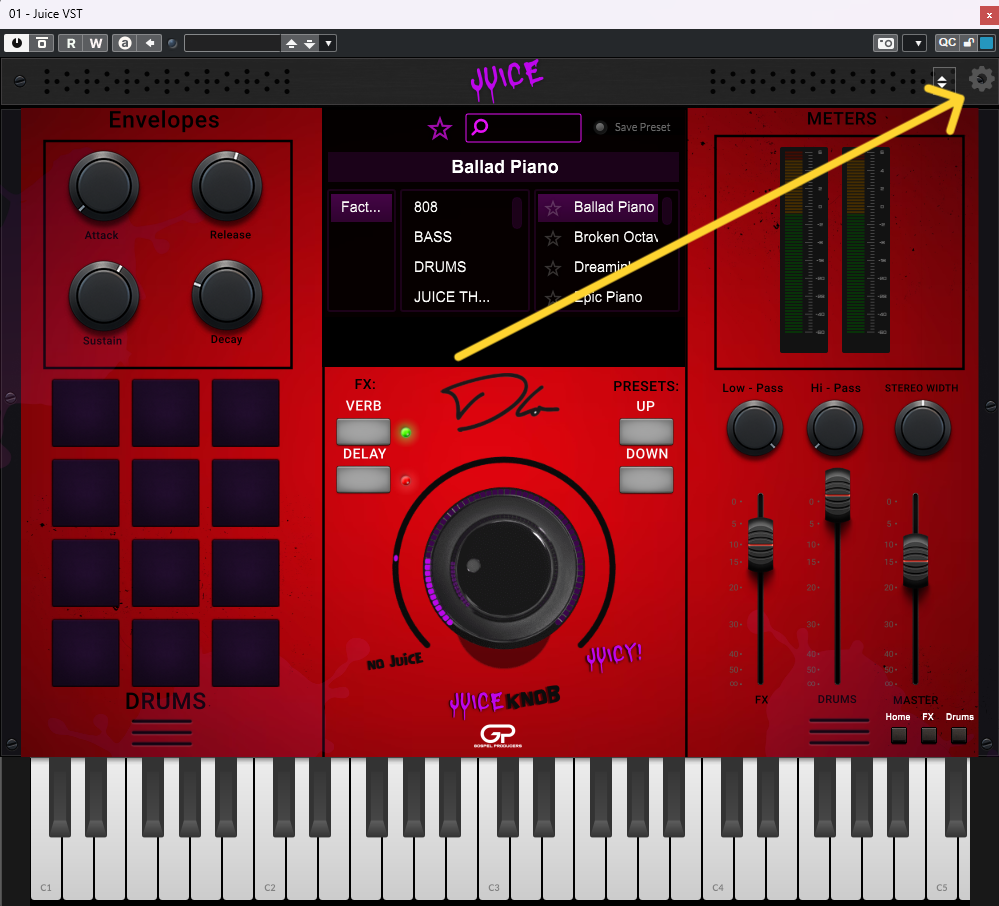The width and height of the screenshot is (999, 906).
Task: Click the big Juice knob
Action: [503, 566]
